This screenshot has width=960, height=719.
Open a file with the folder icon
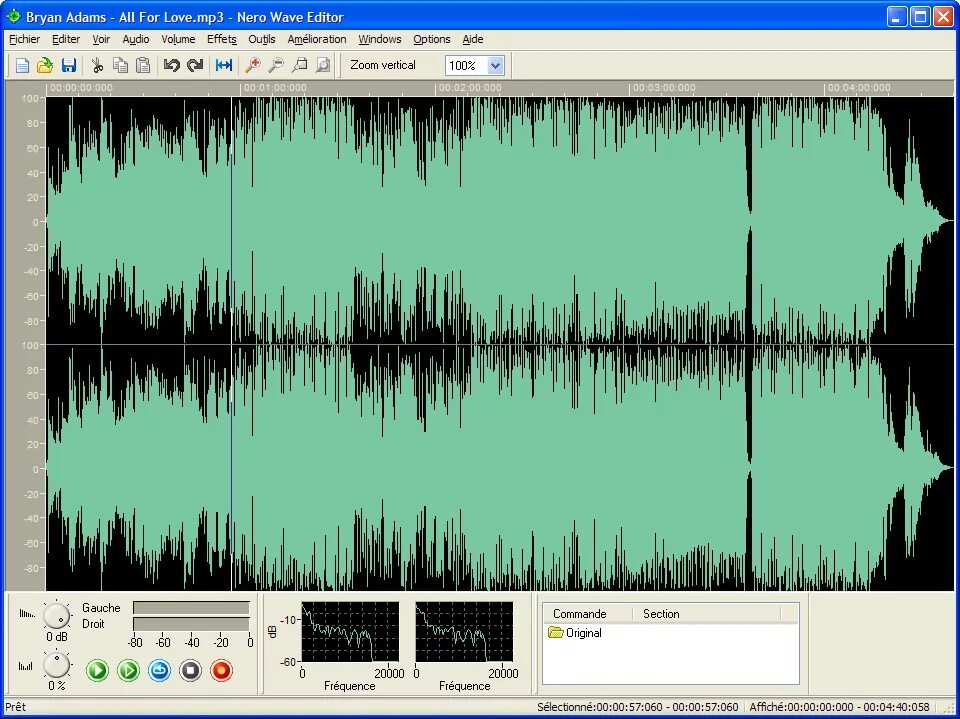point(45,66)
